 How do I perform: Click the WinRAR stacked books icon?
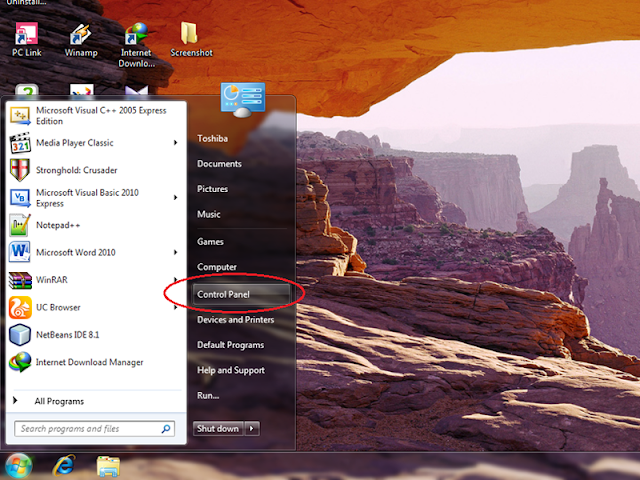(x=20, y=280)
